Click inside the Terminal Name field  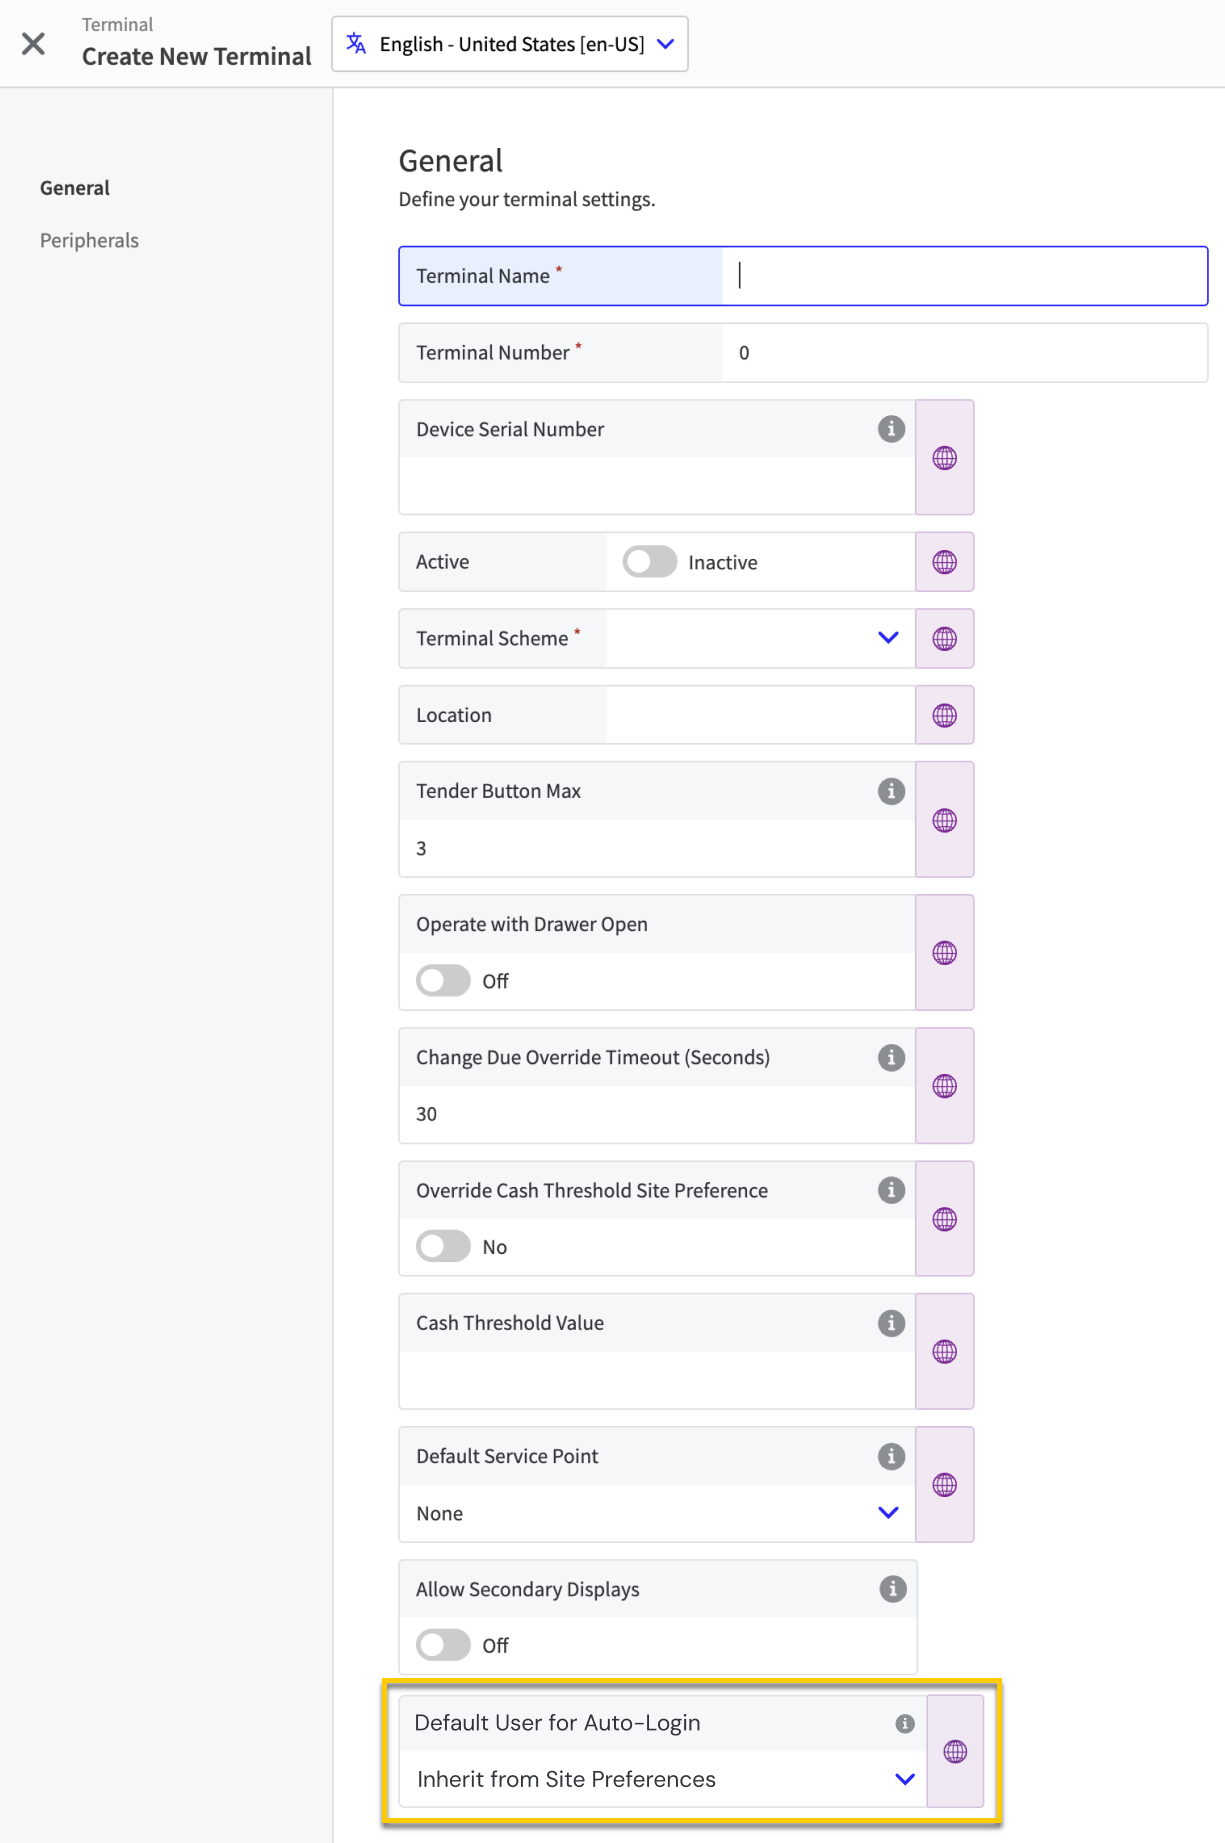pyautogui.click(x=960, y=276)
